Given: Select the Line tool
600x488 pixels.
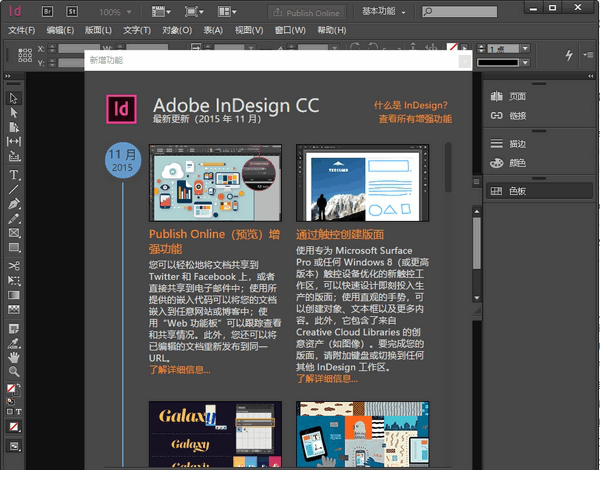Looking at the screenshot, I should coord(14,189).
